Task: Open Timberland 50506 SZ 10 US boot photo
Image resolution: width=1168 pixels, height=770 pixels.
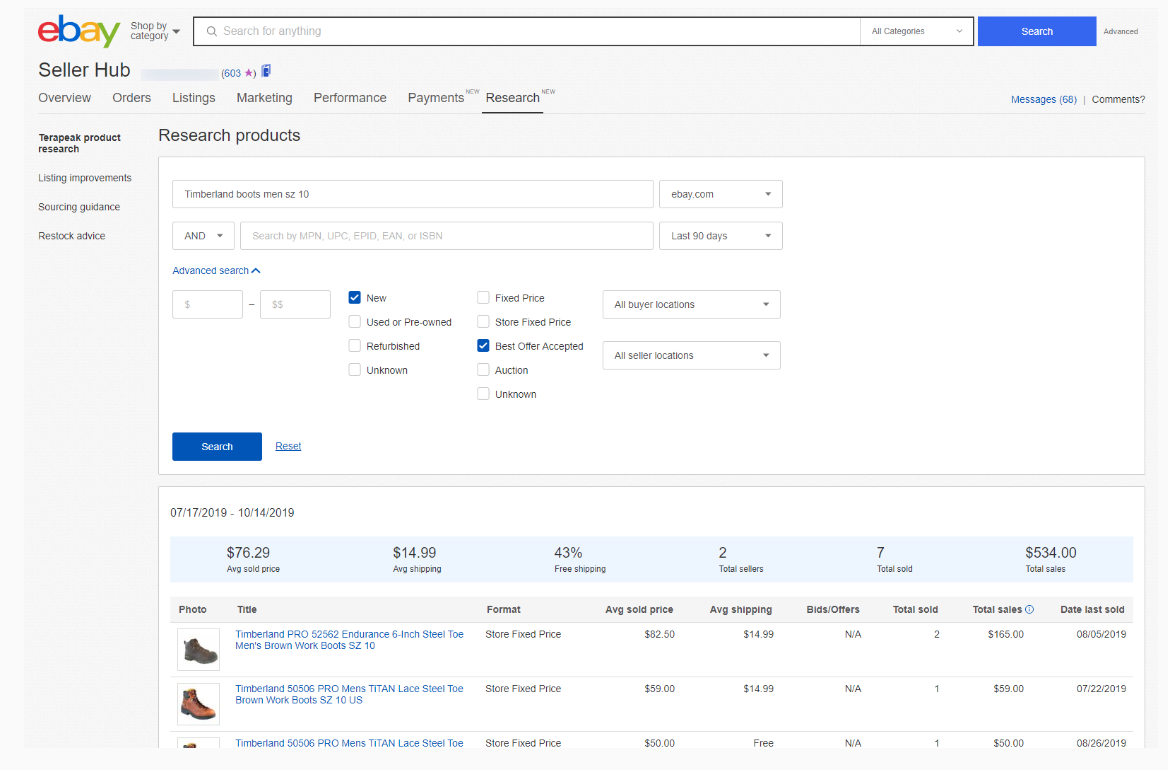Action: pyautogui.click(x=198, y=704)
